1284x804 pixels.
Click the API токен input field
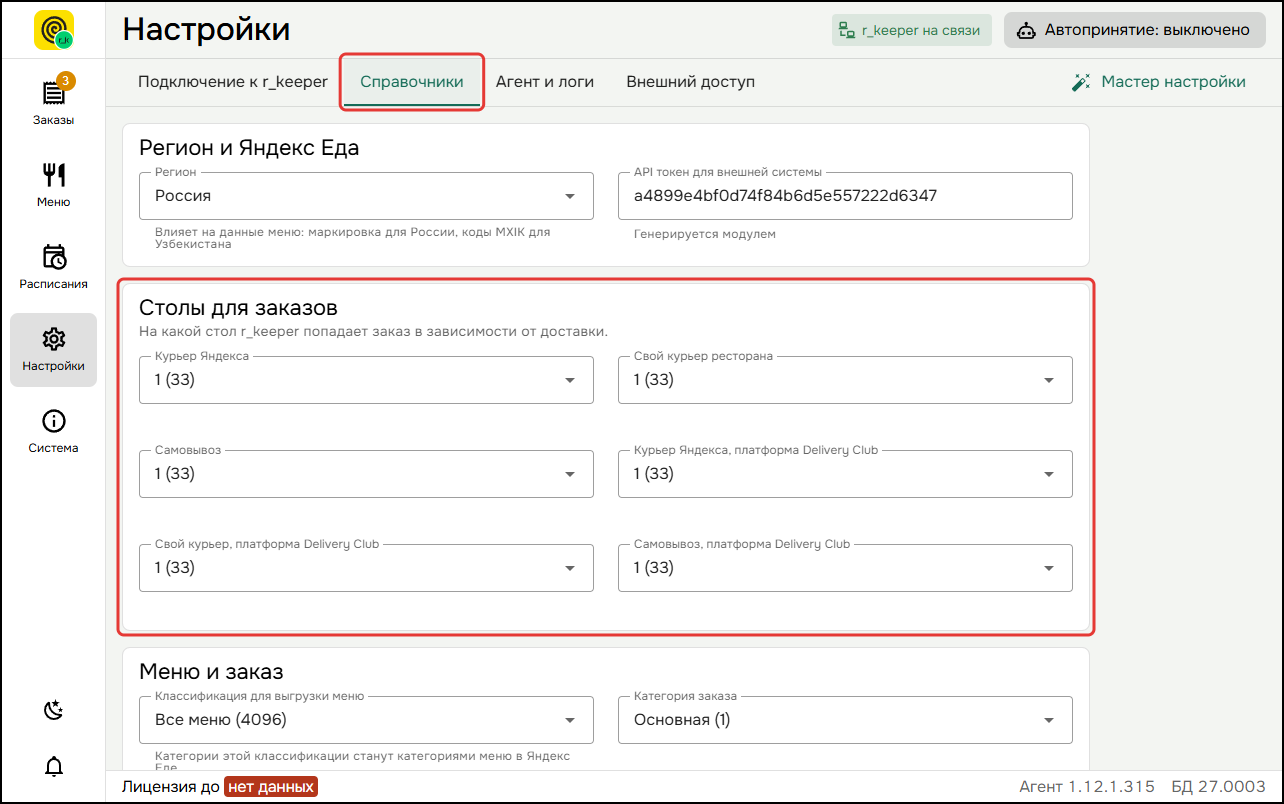coord(845,196)
